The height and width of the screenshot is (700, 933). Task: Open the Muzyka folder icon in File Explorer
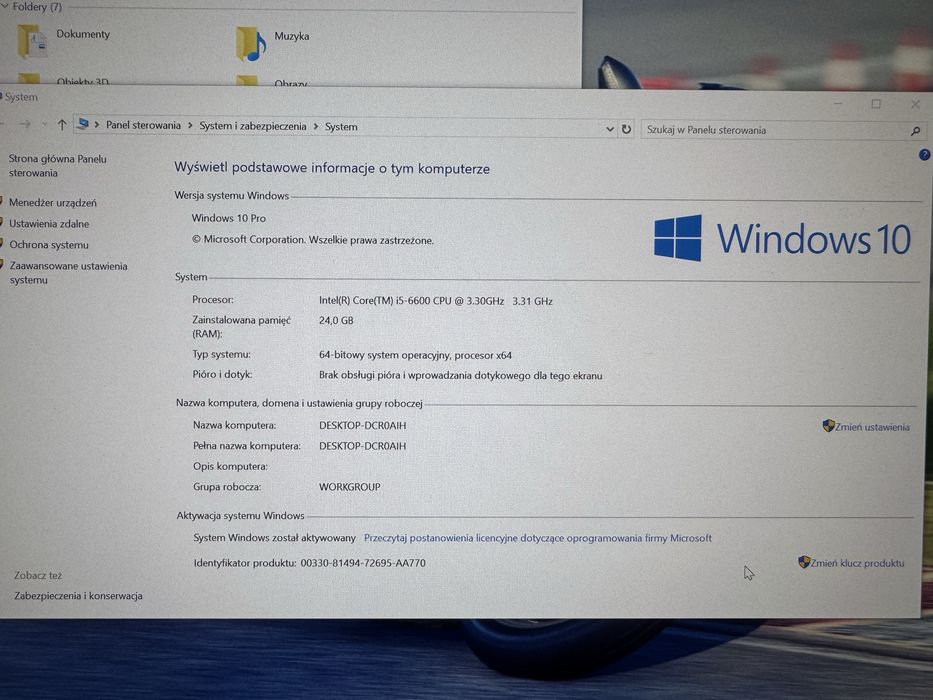pos(251,43)
